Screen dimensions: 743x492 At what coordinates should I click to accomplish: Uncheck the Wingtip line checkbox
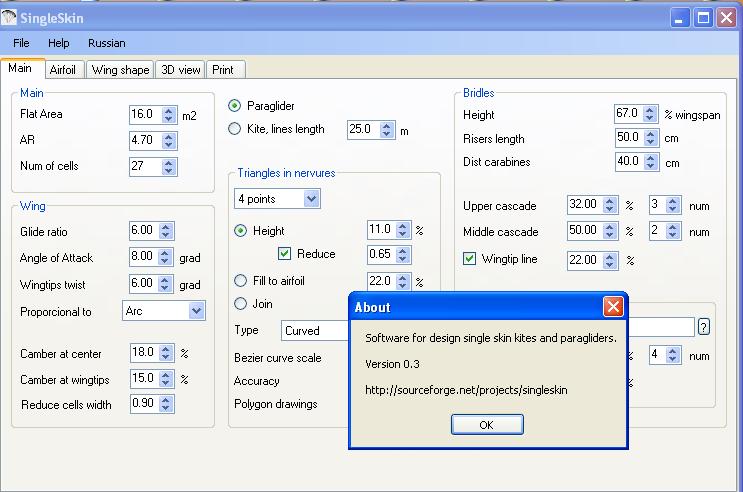(x=470, y=259)
